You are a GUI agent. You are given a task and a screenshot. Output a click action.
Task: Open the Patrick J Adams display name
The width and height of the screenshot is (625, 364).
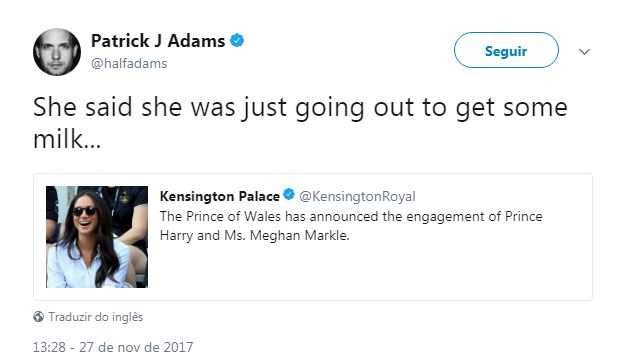(x=158, y=41)
